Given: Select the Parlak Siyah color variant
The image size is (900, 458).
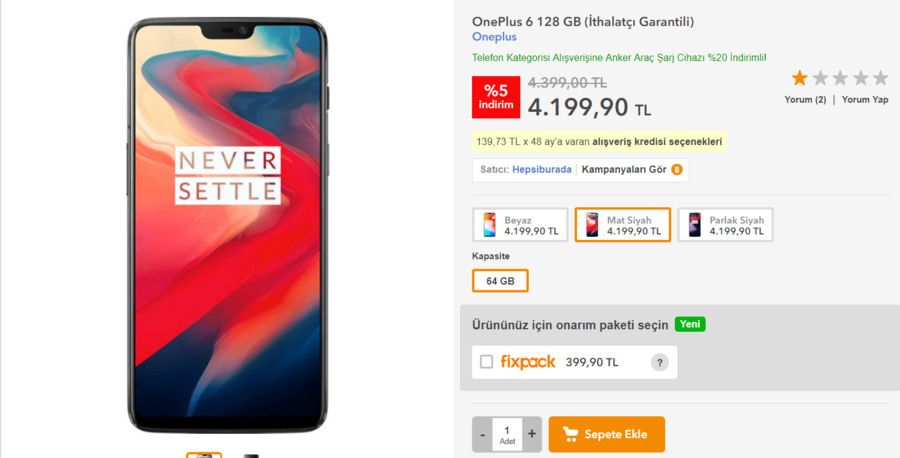Looking at the screenshot, I should 726,224.
